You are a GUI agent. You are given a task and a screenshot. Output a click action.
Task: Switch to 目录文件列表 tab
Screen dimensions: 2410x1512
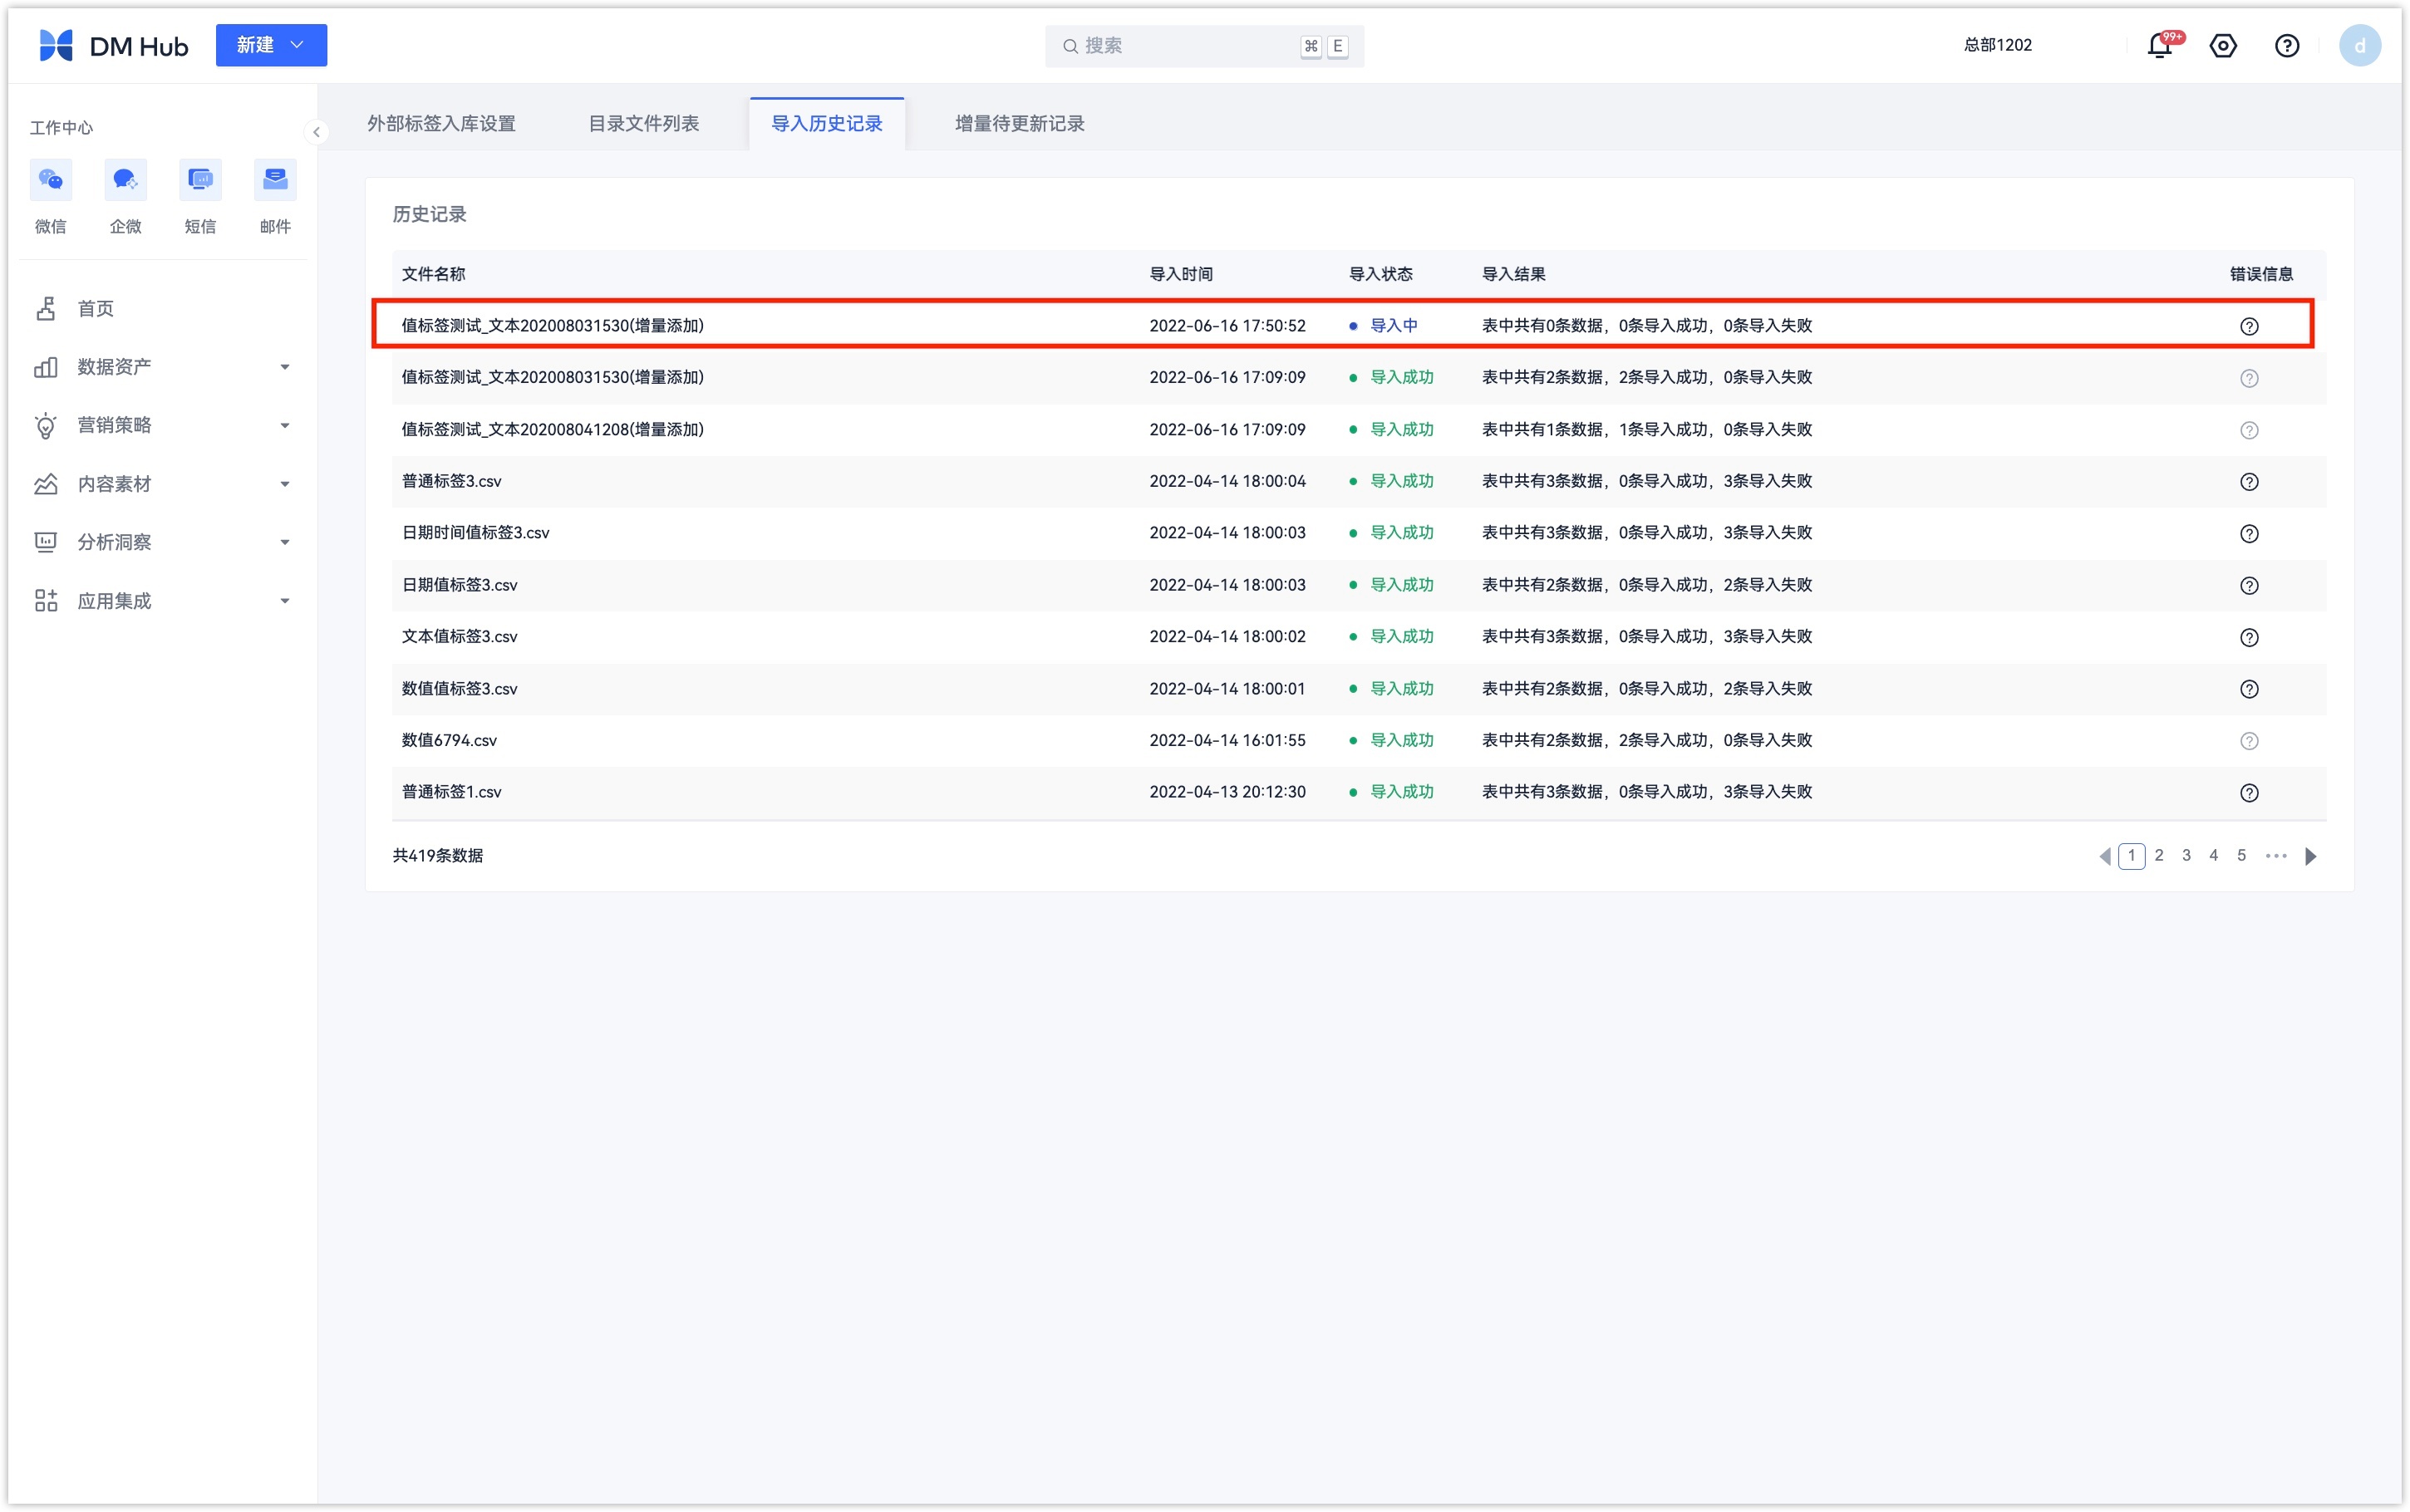(643, 123)
